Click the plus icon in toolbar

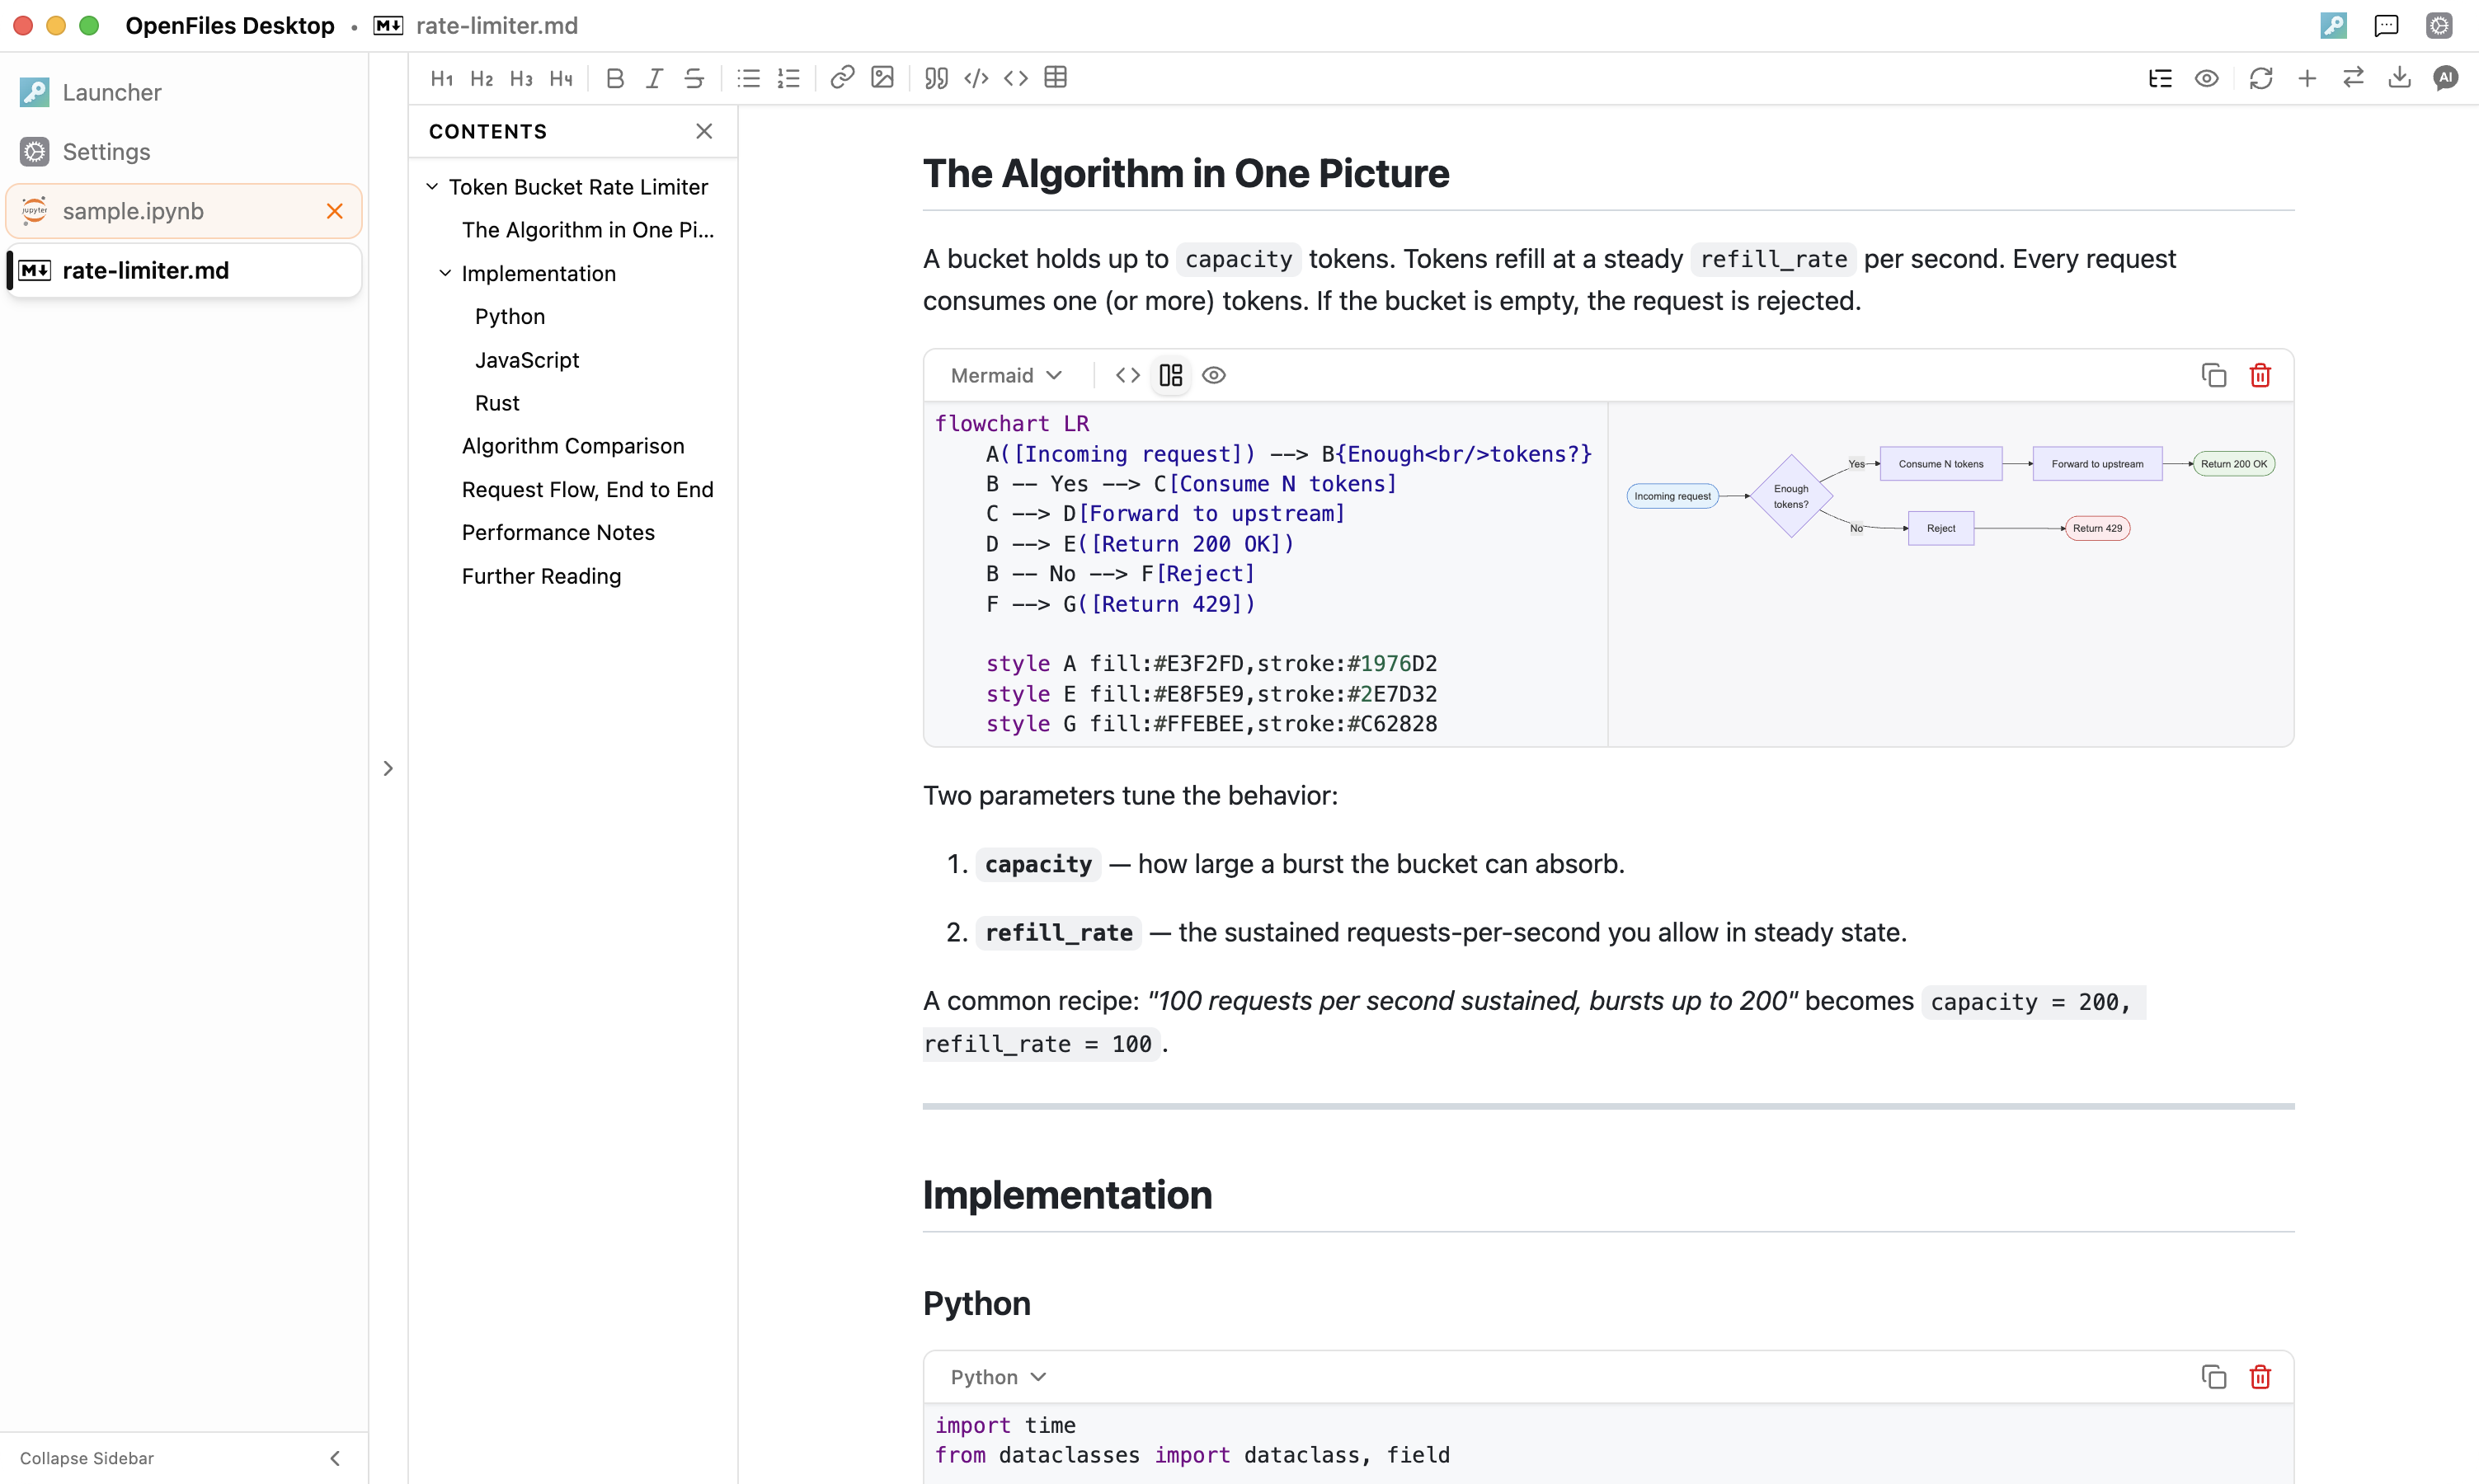2307,78
